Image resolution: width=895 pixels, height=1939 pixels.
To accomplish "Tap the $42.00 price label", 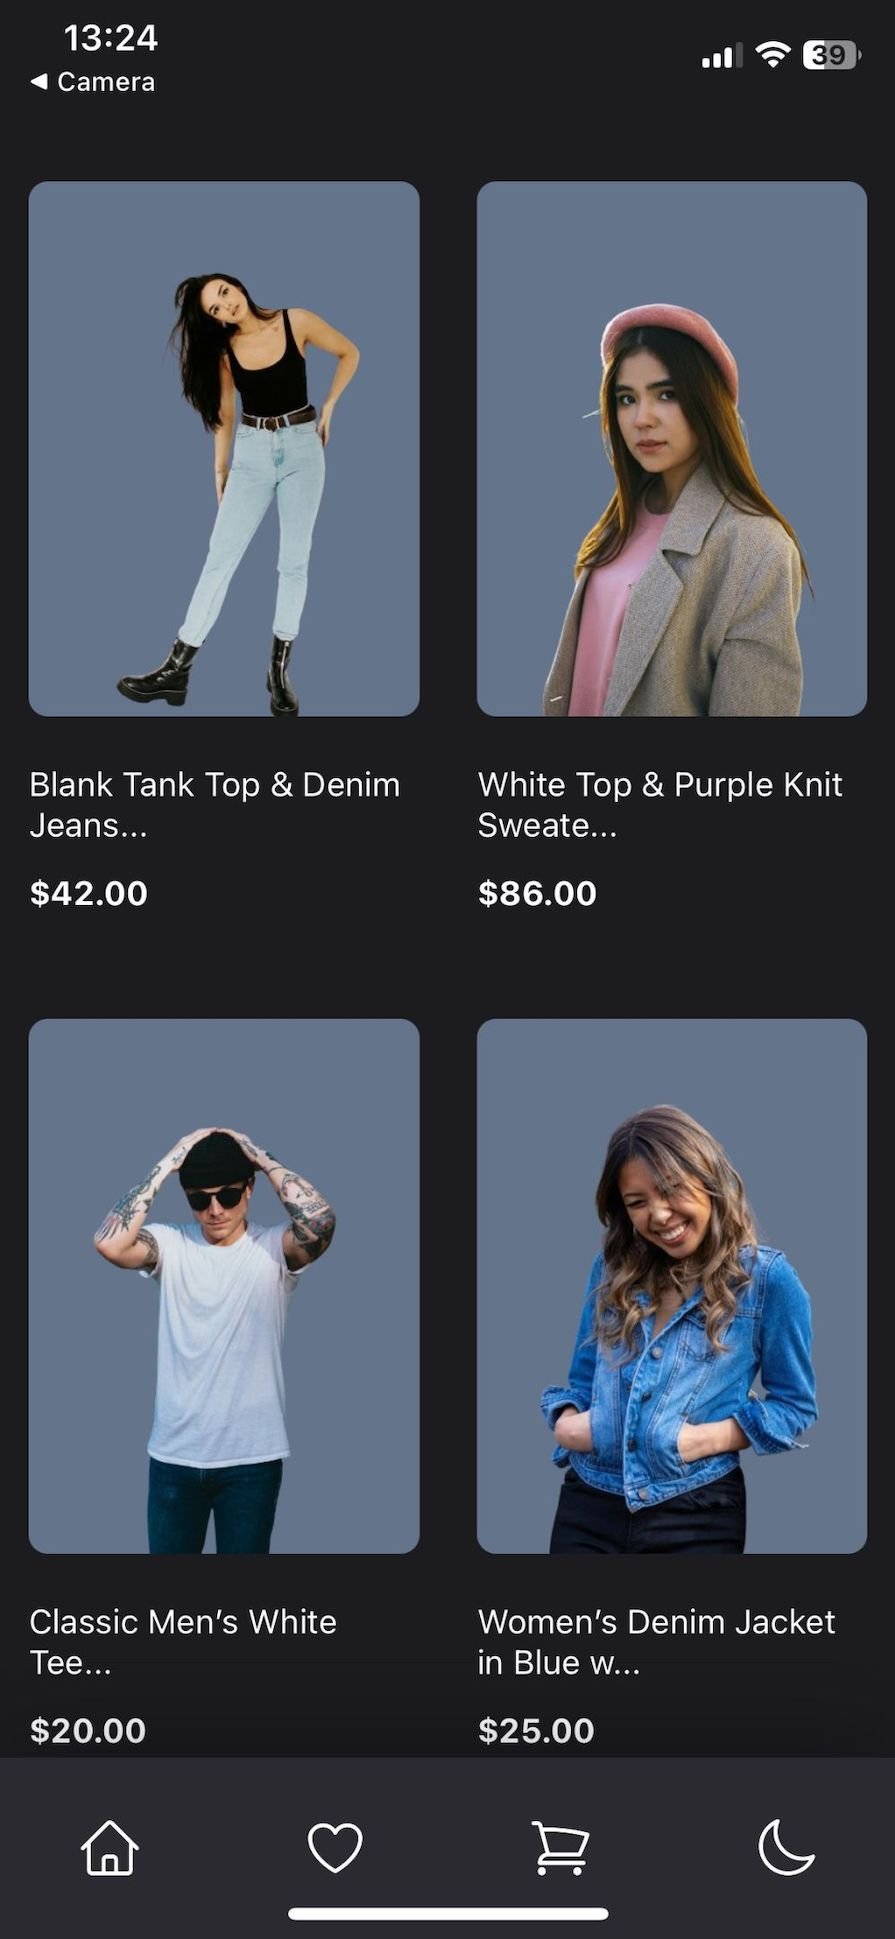I will click(89, 893).
